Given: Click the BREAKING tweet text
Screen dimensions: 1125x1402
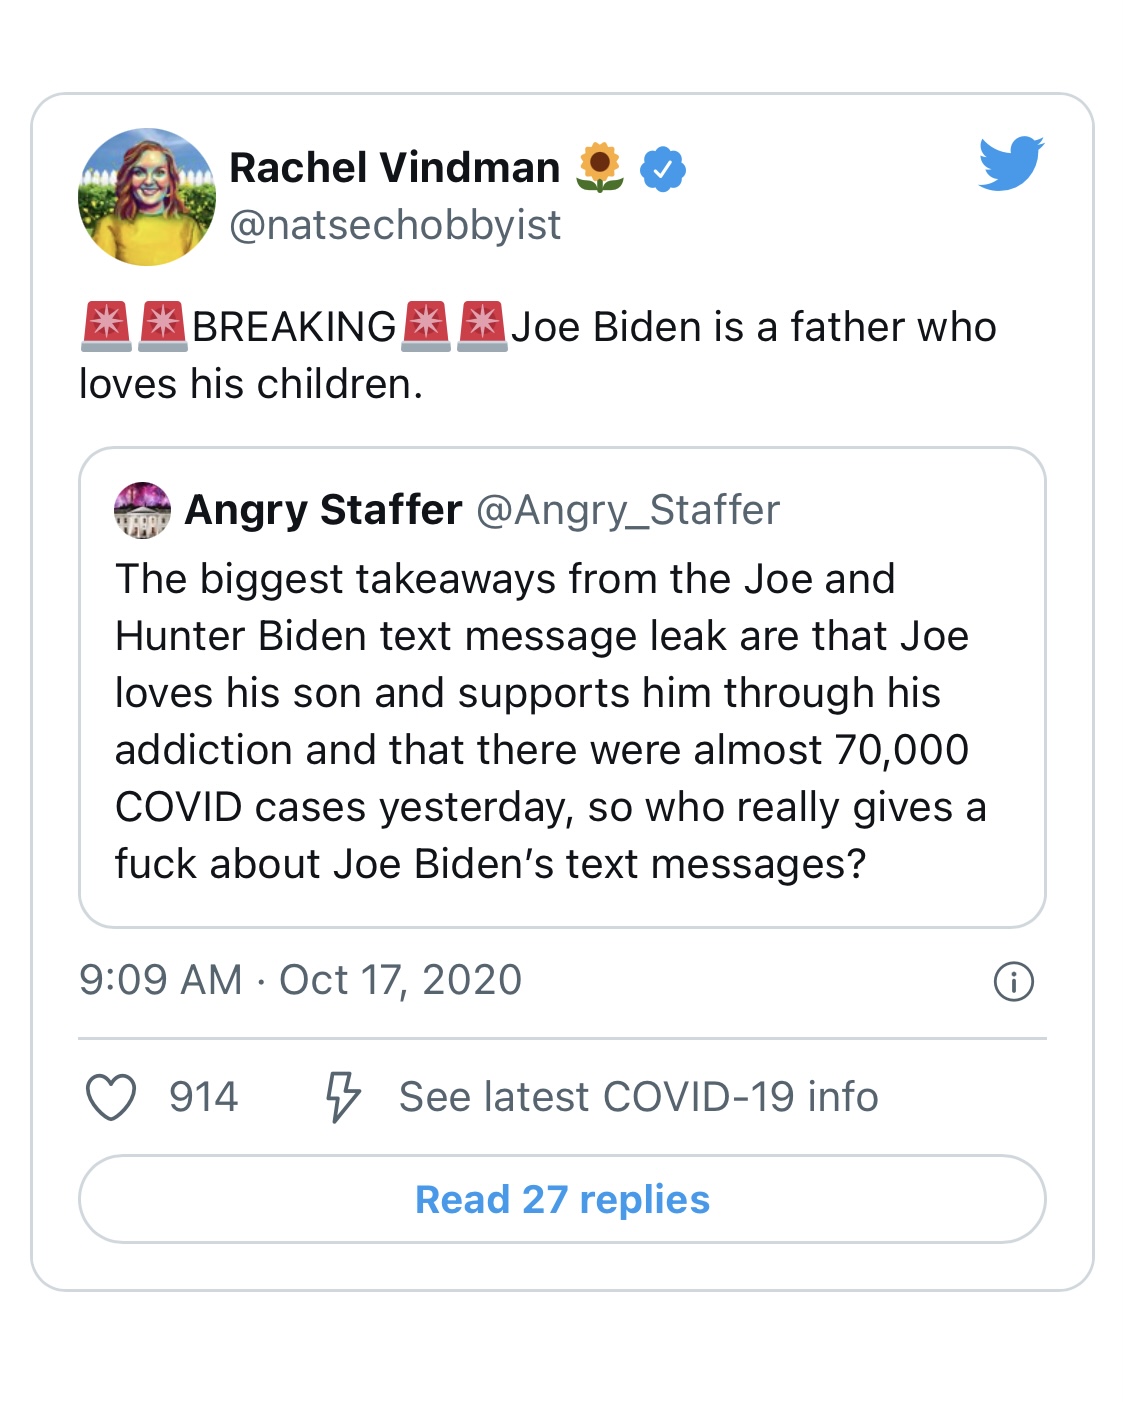Looking at the screenshot, I should click(x=294, y=328).
